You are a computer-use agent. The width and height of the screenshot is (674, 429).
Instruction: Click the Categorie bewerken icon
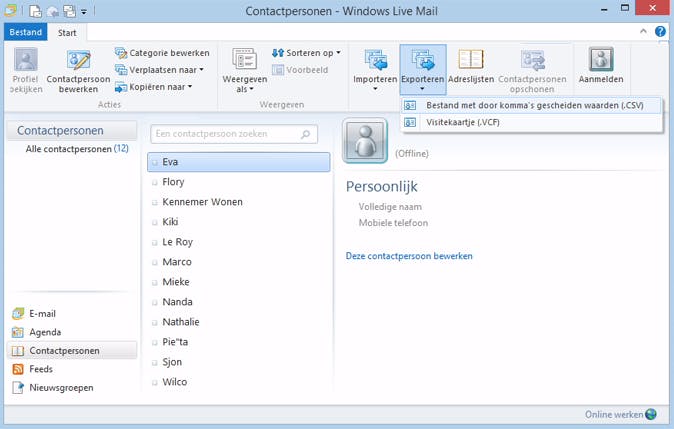[121, 53]
